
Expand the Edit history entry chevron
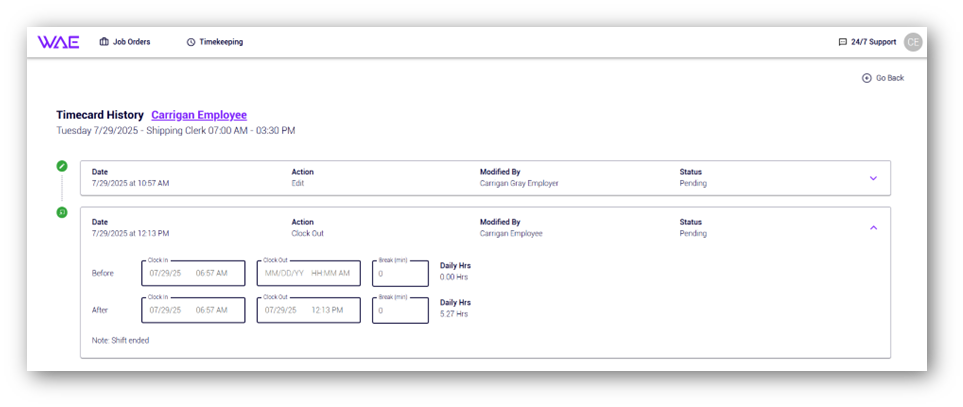click(873, 178)
